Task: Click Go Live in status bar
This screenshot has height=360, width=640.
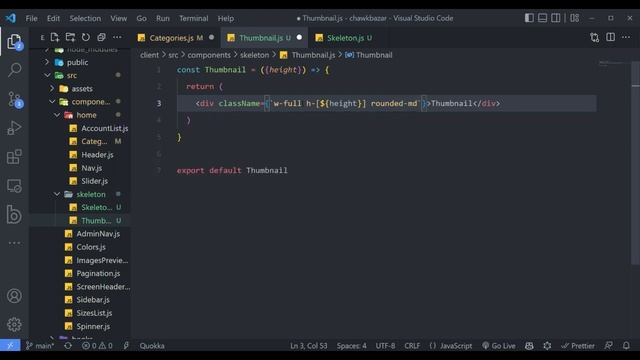Action: pos(498,346)
